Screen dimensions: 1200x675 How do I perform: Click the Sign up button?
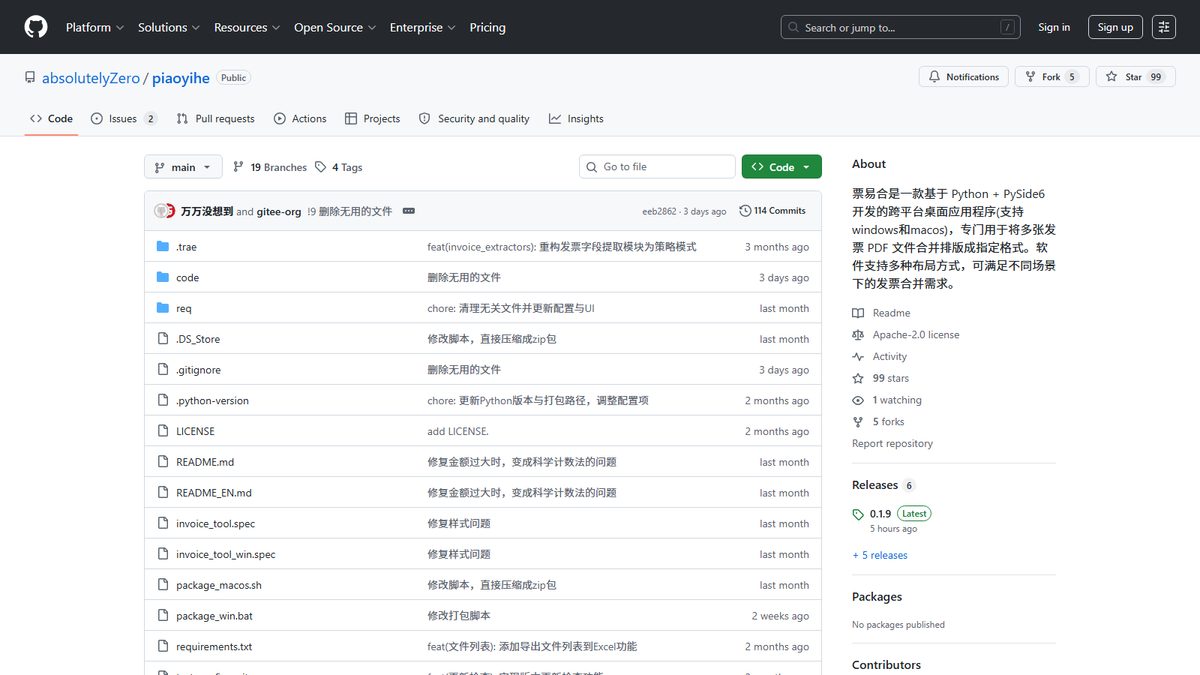[x=1115, y=27]
